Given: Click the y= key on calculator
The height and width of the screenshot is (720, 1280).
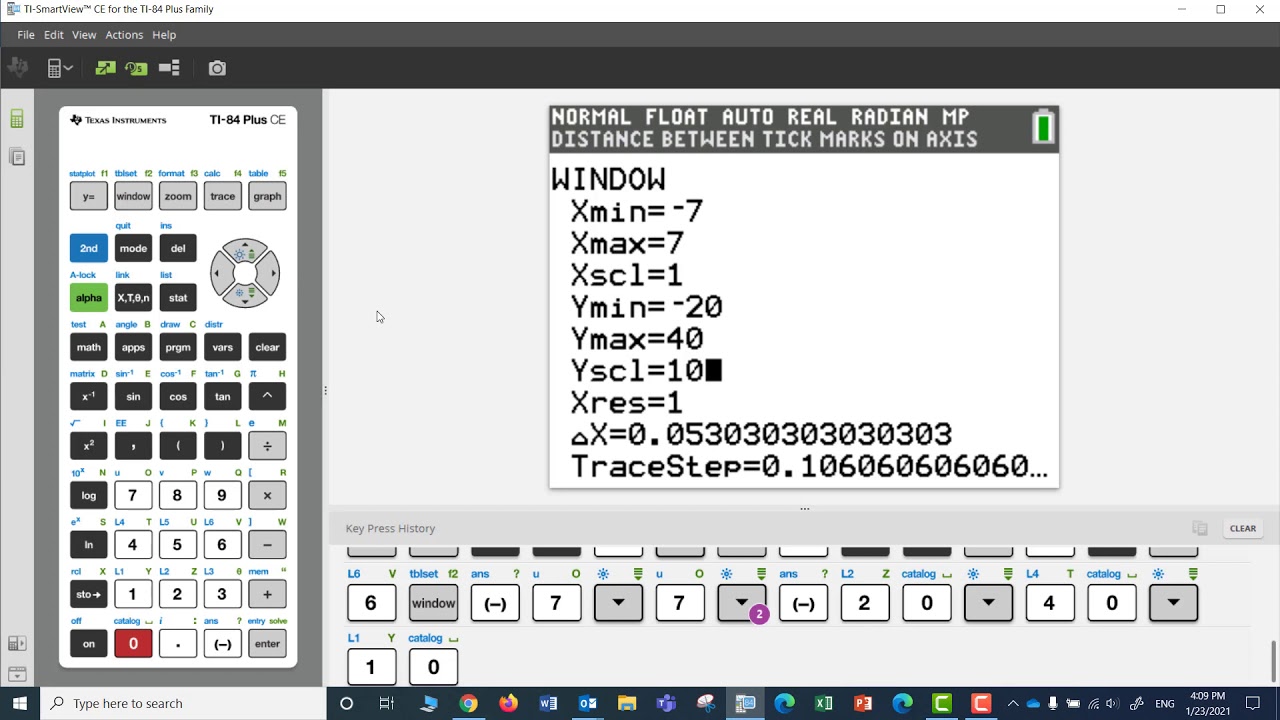Looking at the screenshot, I should coord(89,196).
